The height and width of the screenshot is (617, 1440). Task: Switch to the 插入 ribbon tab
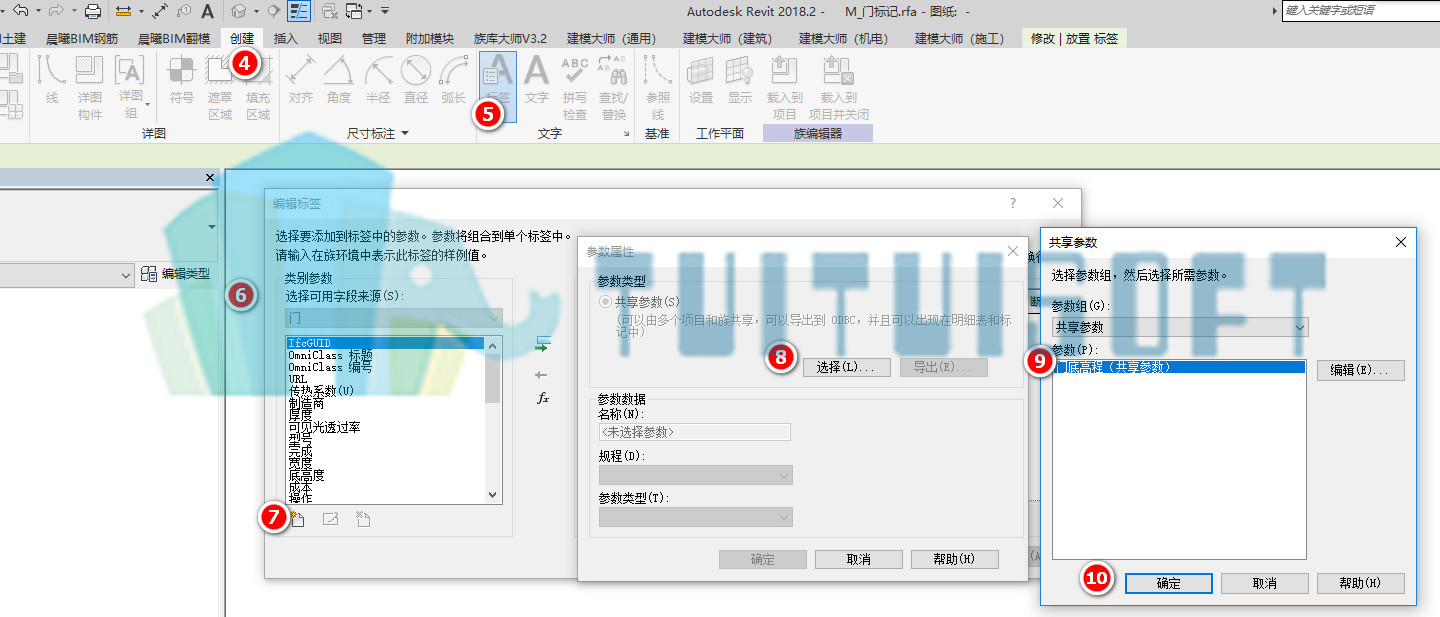286,39
